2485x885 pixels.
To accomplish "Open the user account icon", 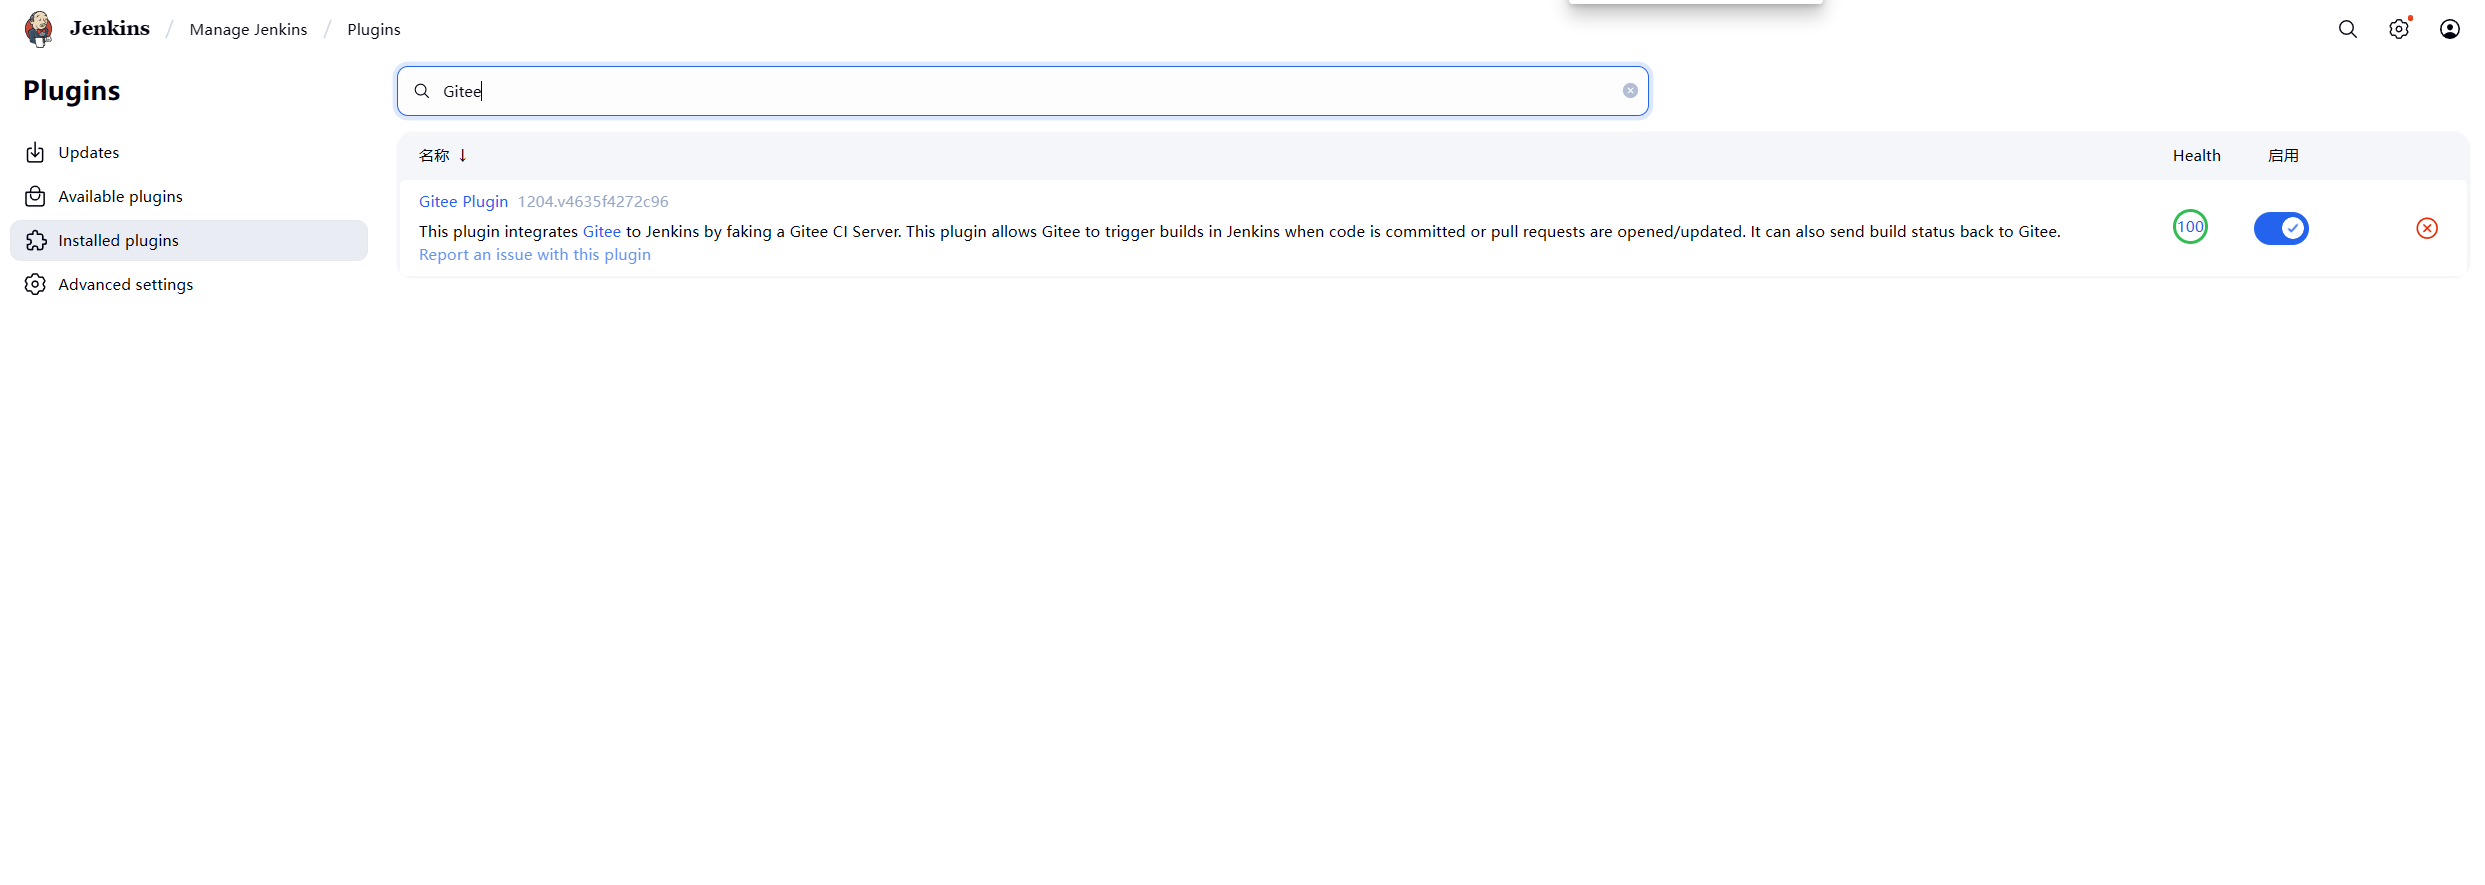I will [x=2450, y=29].
